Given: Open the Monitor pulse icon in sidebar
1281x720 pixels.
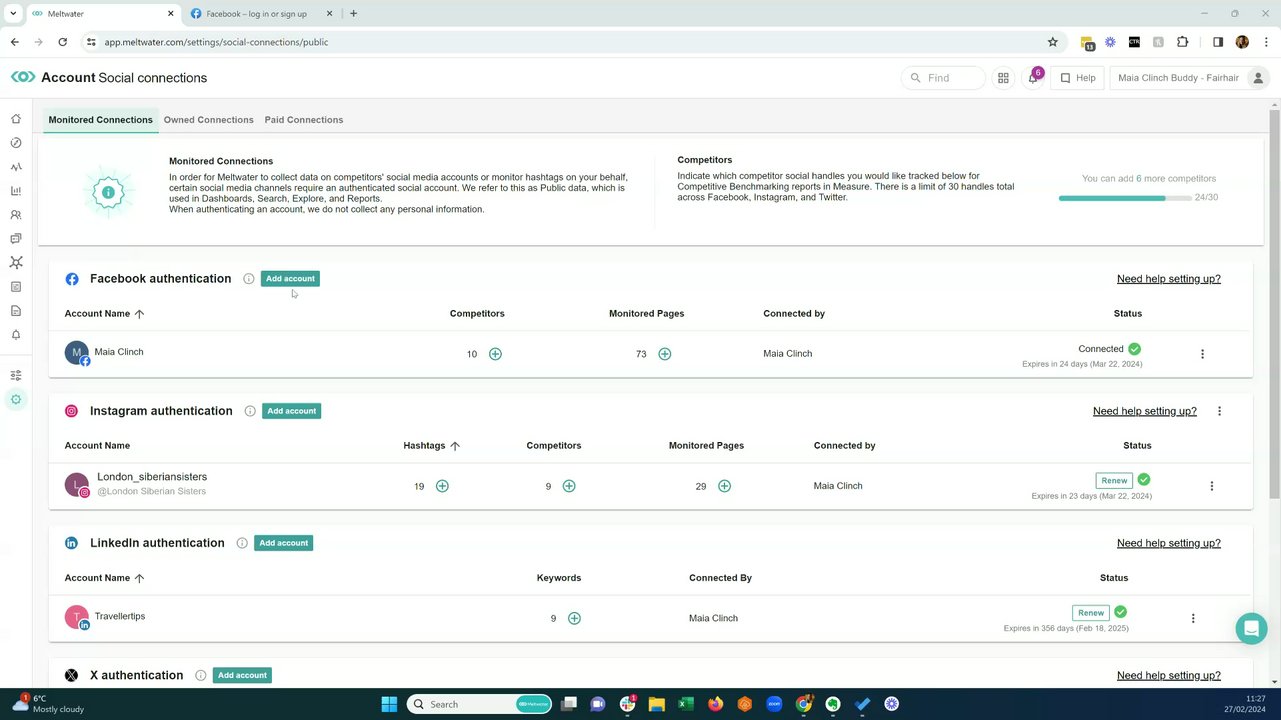Looking at the screenshot, I should click(x=16, y=167).
